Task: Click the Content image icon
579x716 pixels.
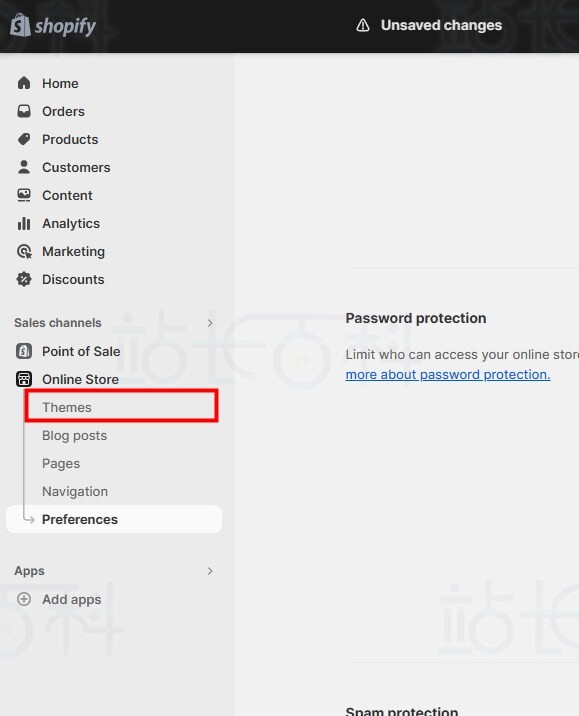Action: pyautogui.click(x=24, y=195)
